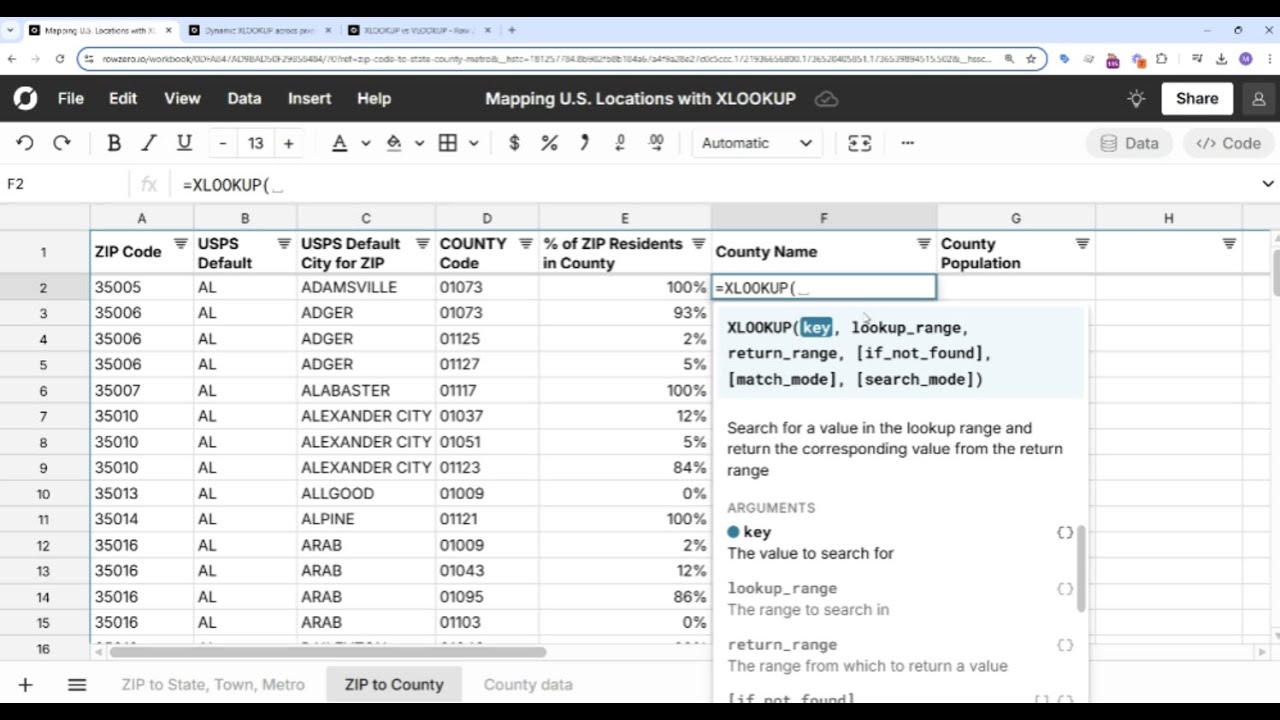The image size is (1280, 720).
Task: Expand the formula bar chevron
Action: click(1268, 184)
